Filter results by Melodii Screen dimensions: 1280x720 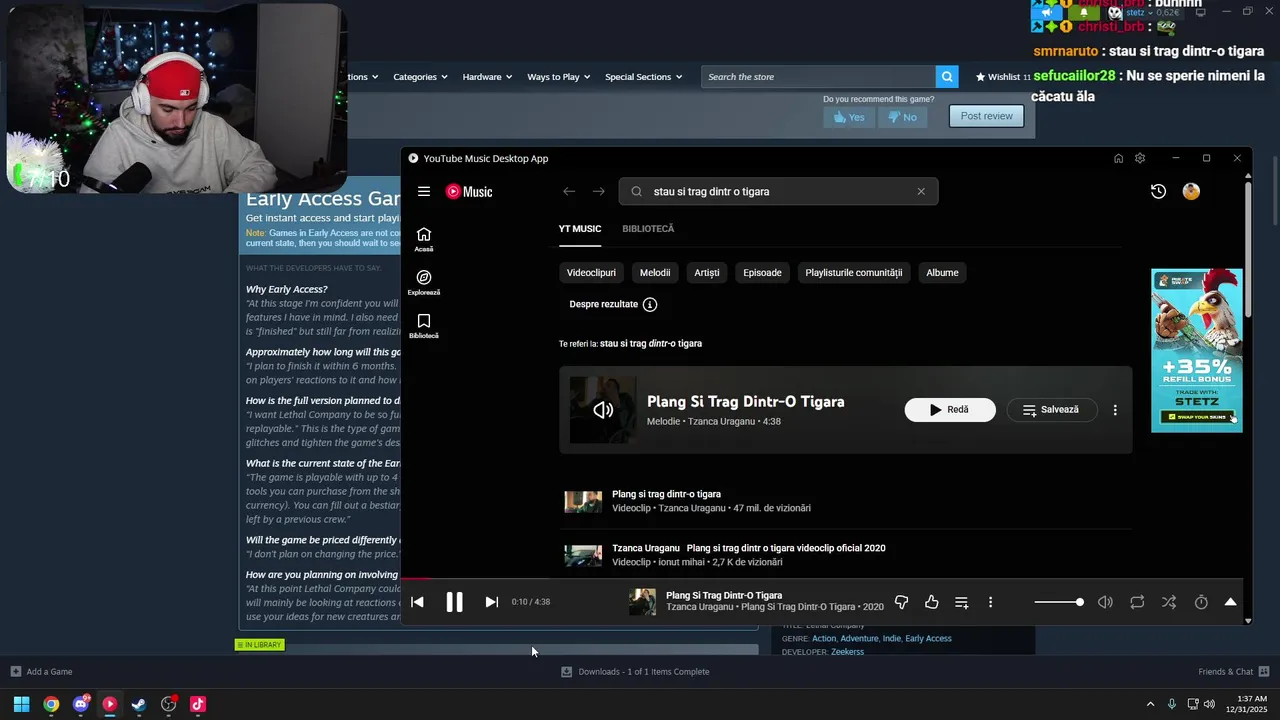[655, 272]
